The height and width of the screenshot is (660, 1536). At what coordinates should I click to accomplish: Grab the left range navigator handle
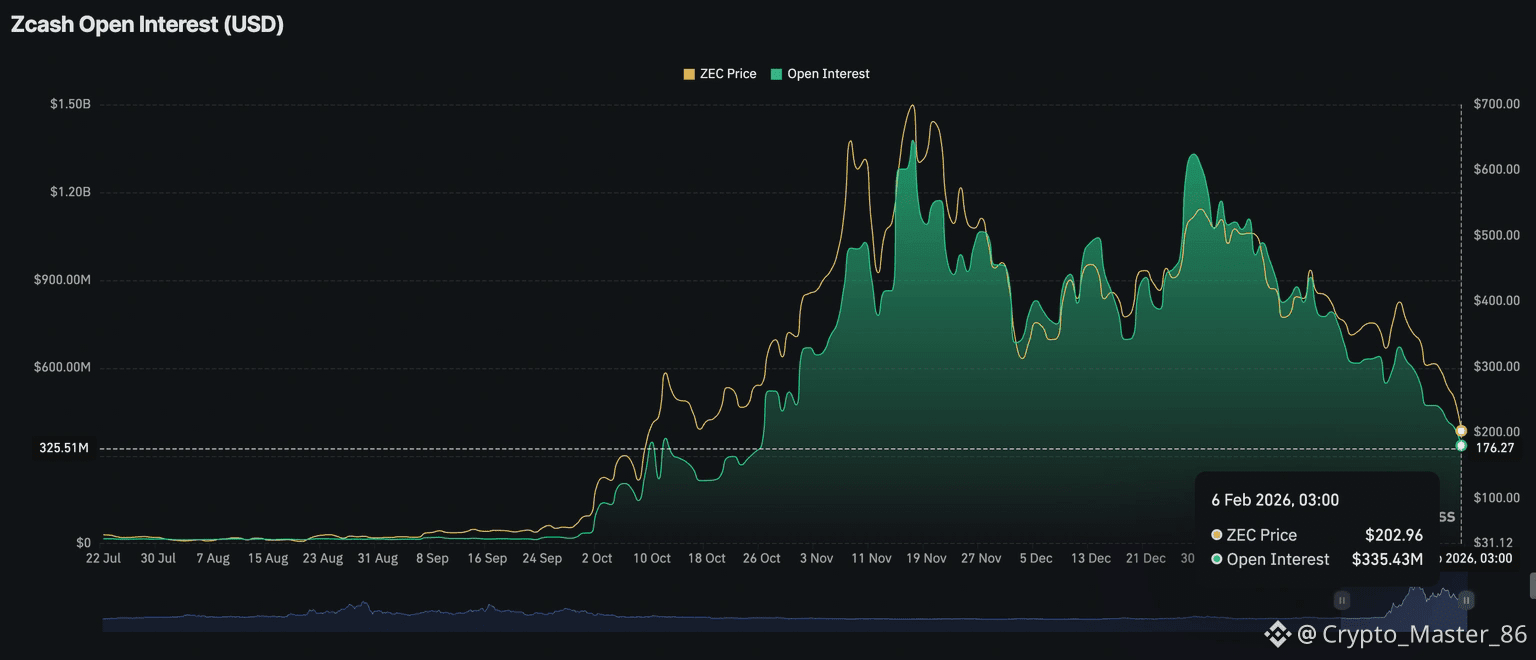(1342, 600)
